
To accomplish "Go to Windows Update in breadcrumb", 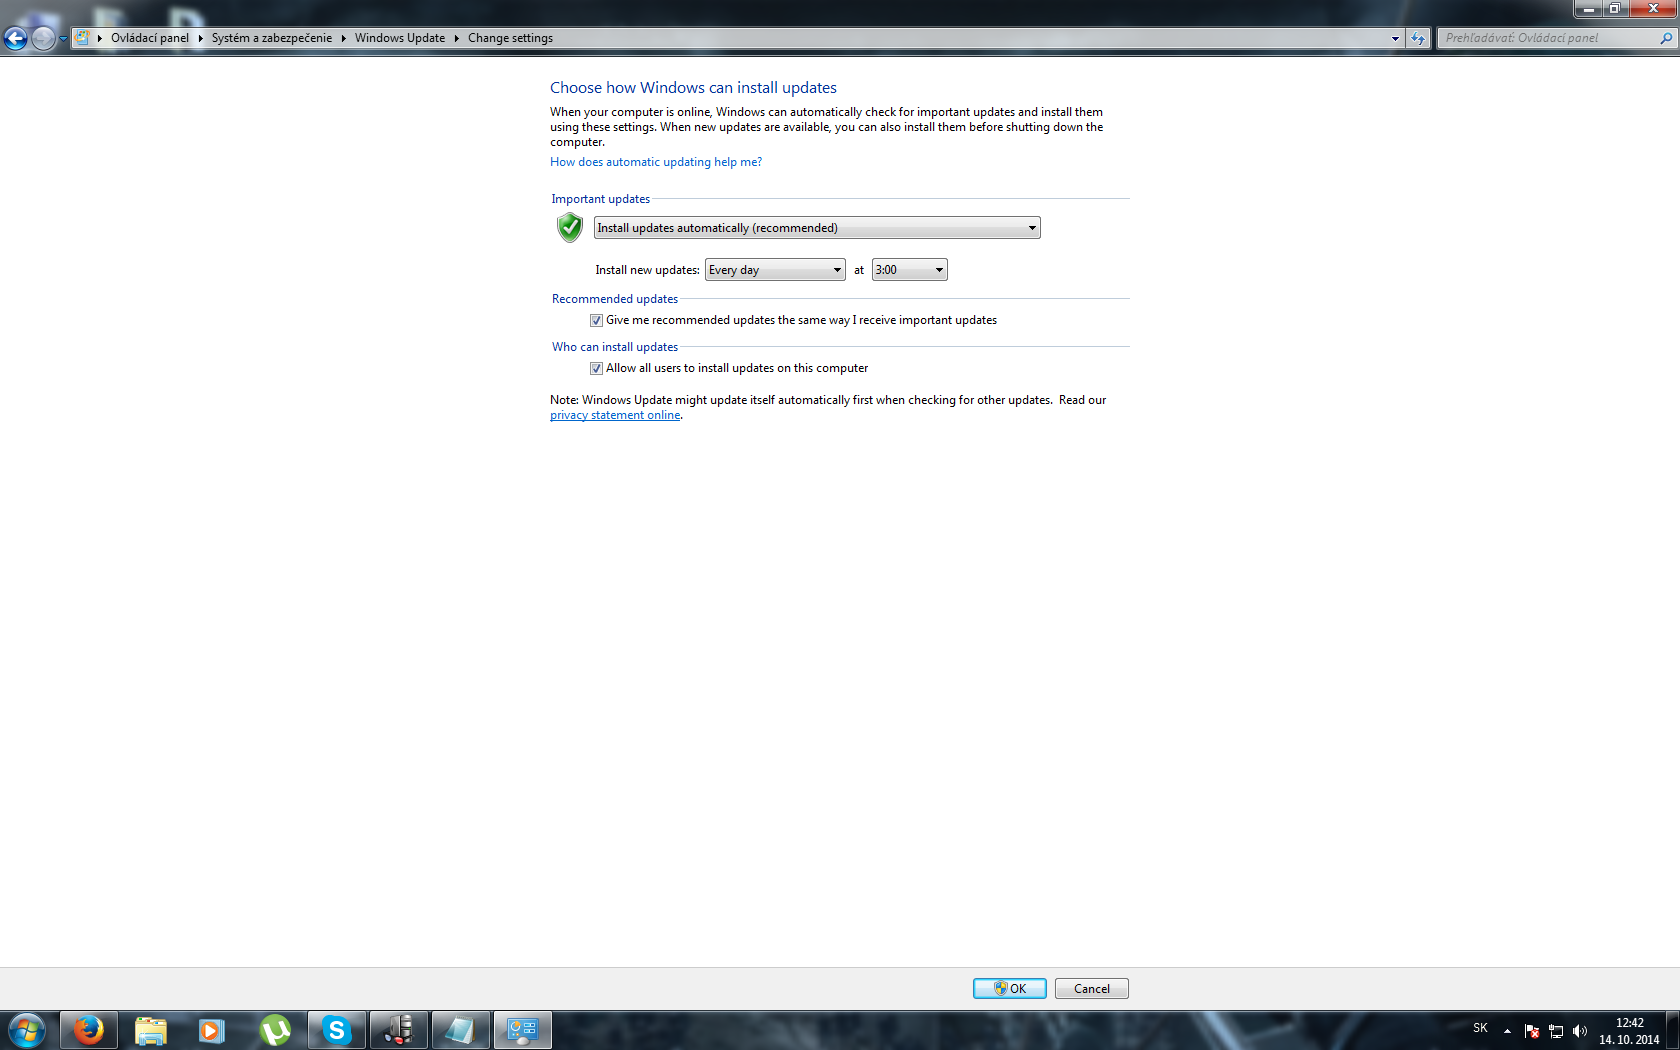I will (399, 38).
